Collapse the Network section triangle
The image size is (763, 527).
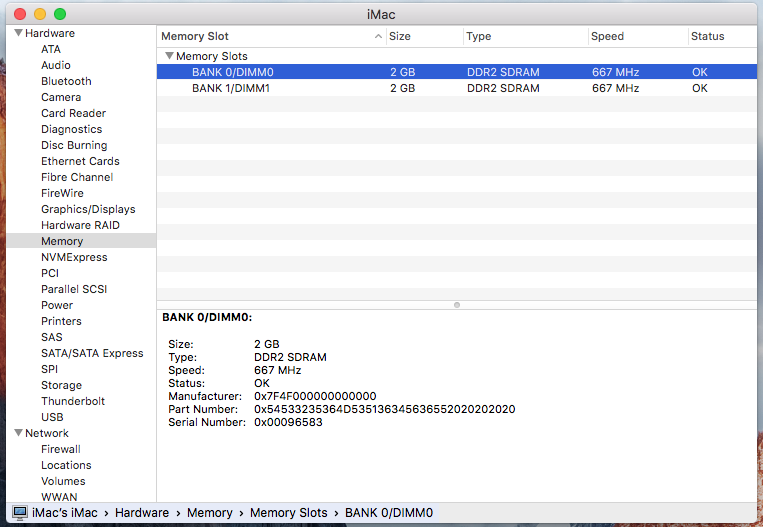[18, 433]
